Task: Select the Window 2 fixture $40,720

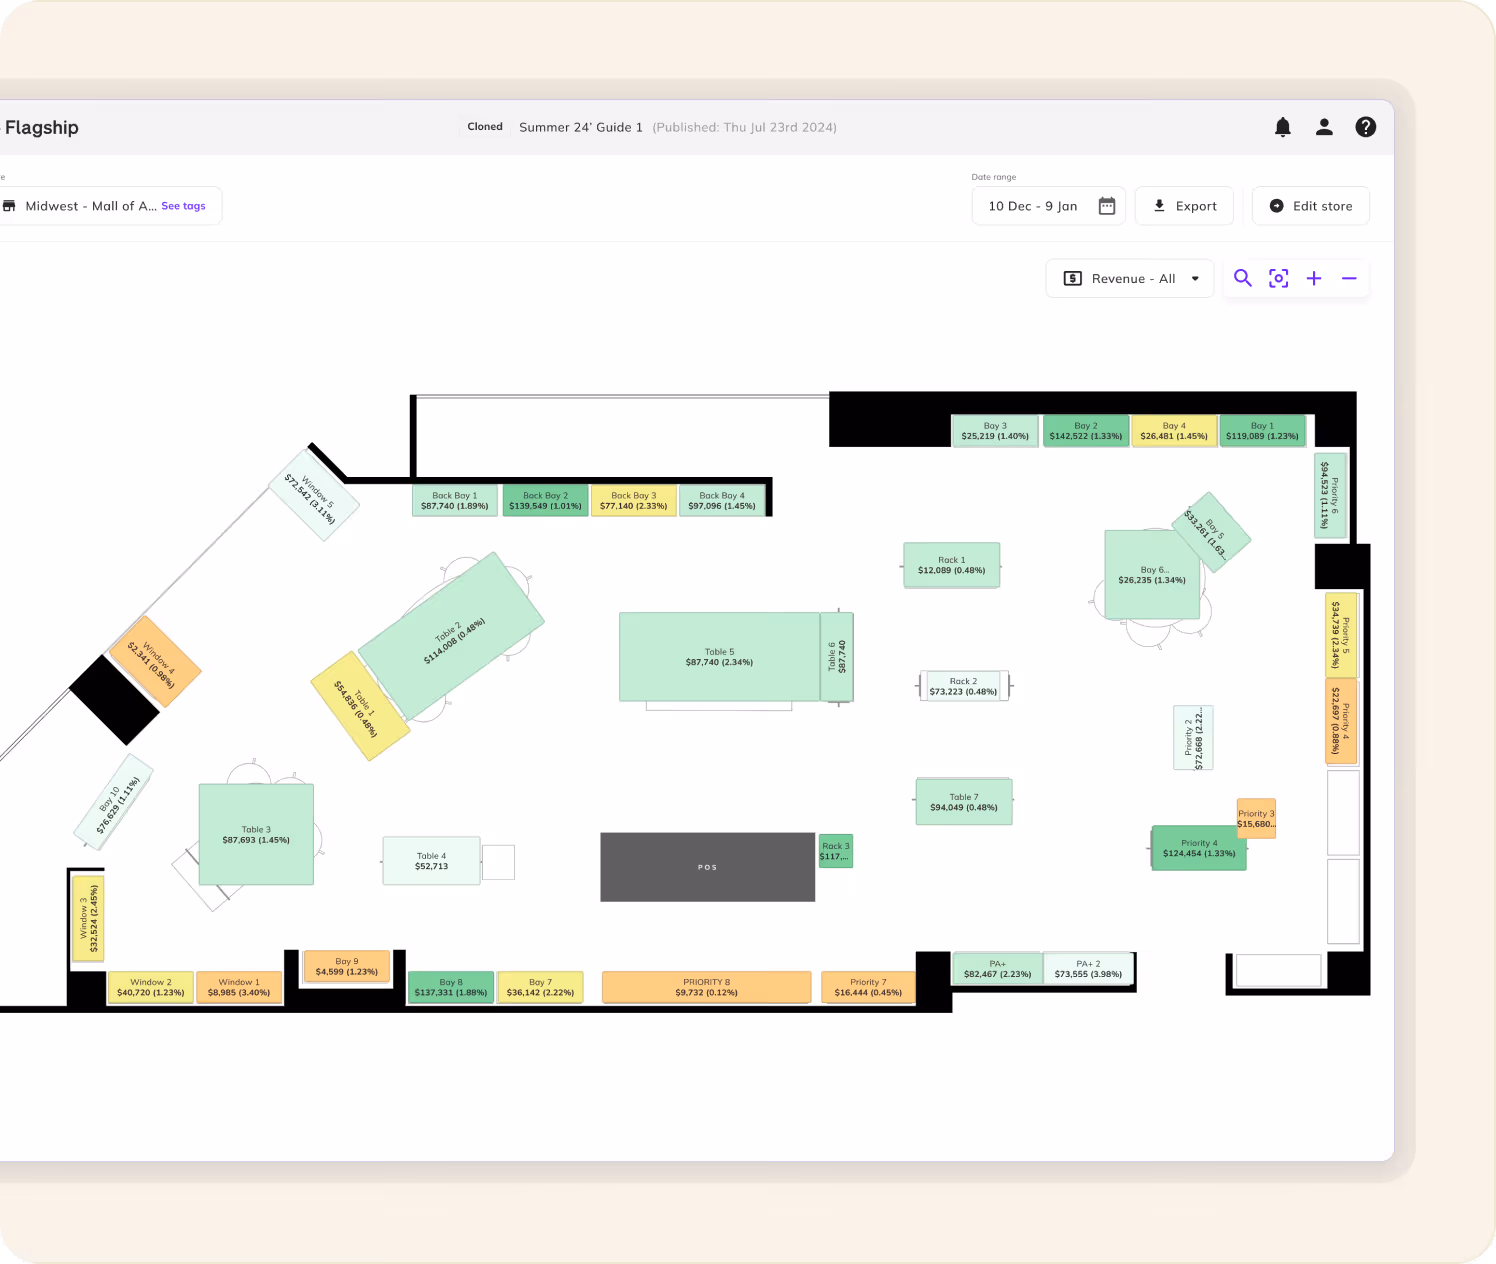Action: click(151, 987)
